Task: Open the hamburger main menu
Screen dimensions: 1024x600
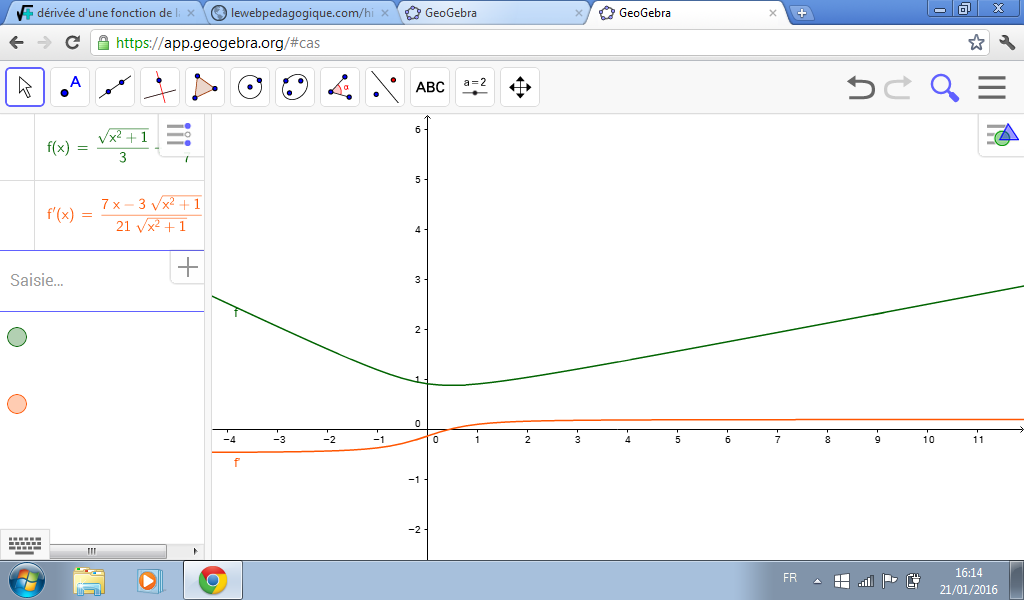Action: point(991,88)
